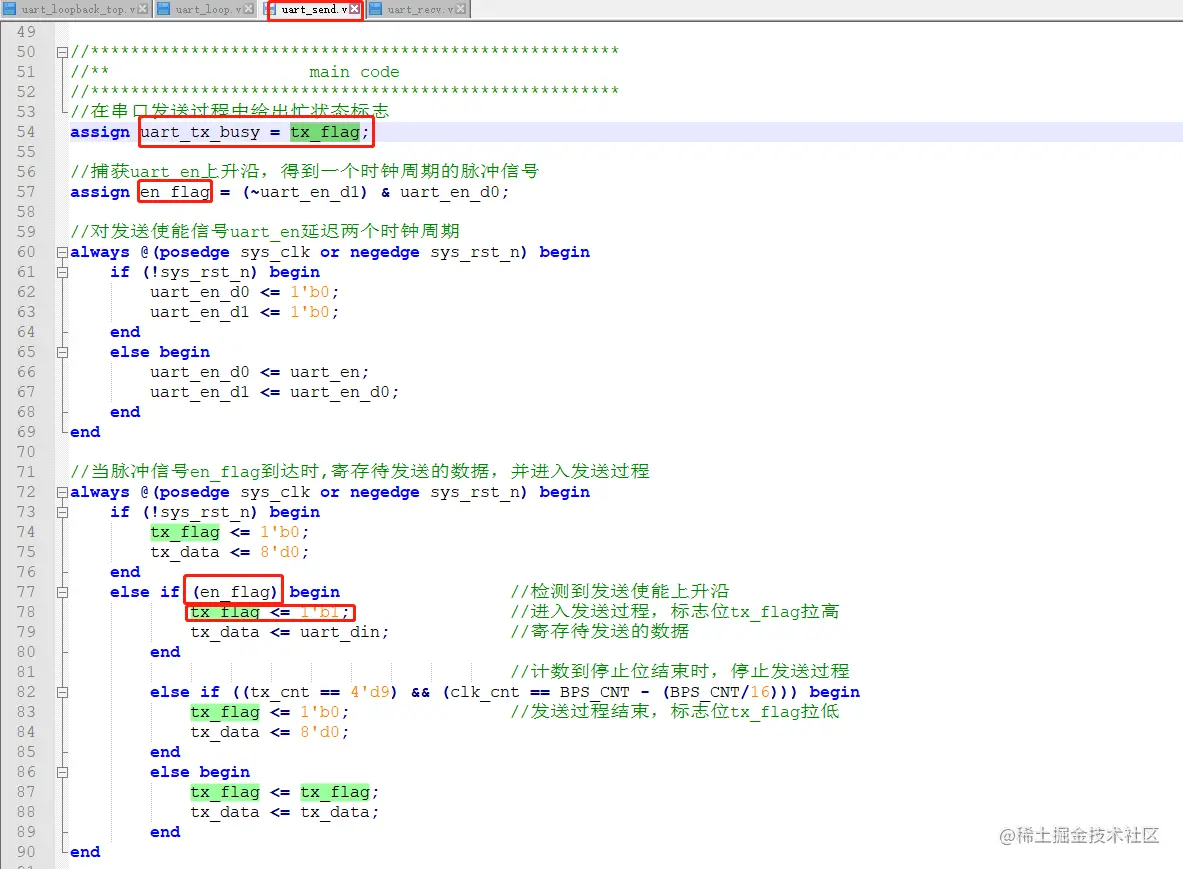Screen dimensions: 1183x869
Task: Click line number 57 in the margin
Action: [x=26, y=192]
